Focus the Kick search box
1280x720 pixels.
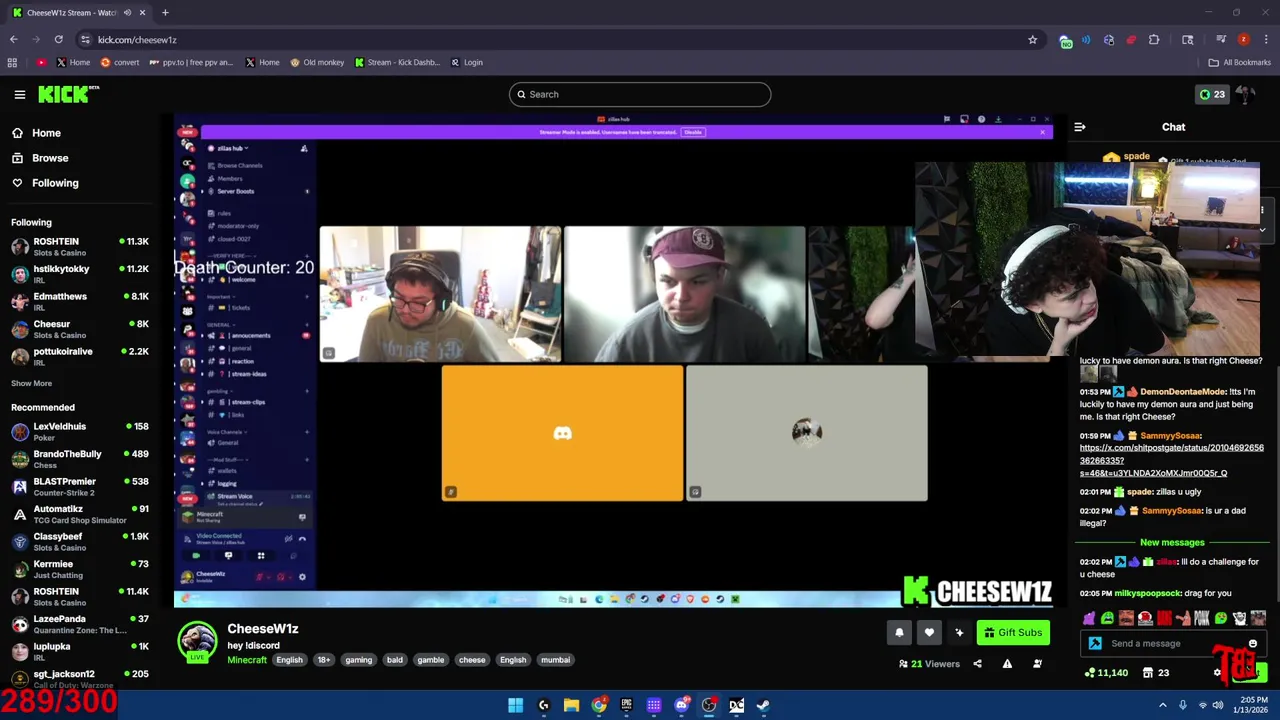pos(640,94)
